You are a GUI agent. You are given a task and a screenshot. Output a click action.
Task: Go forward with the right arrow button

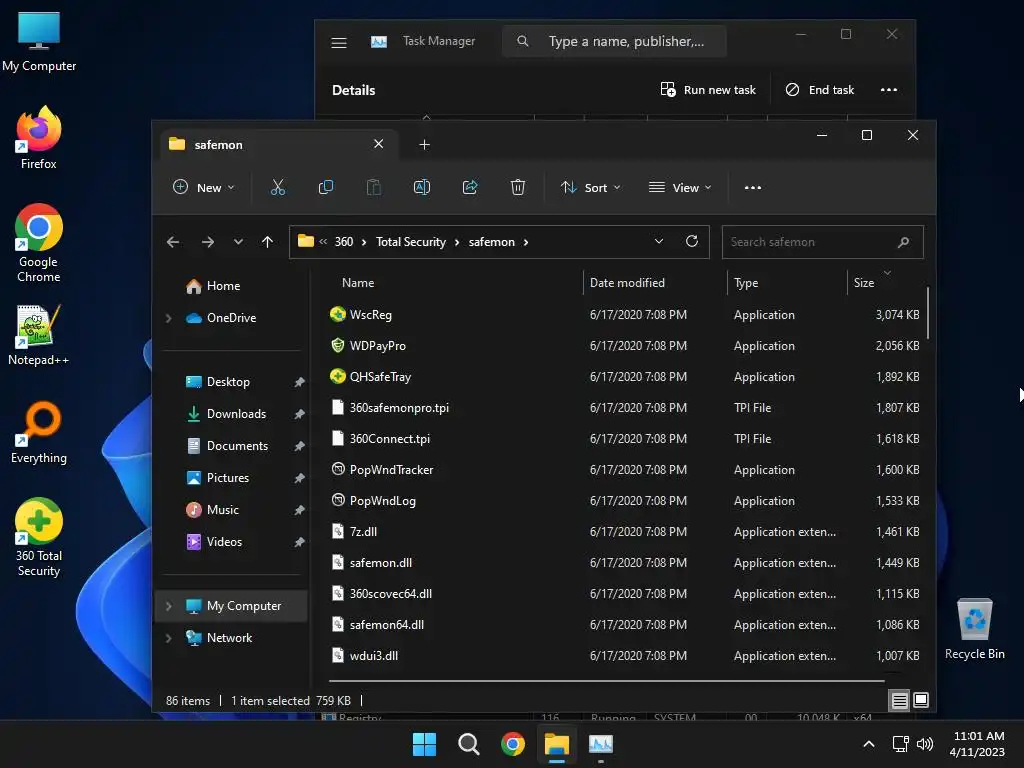pyautogui.click(x=208, y=242)
